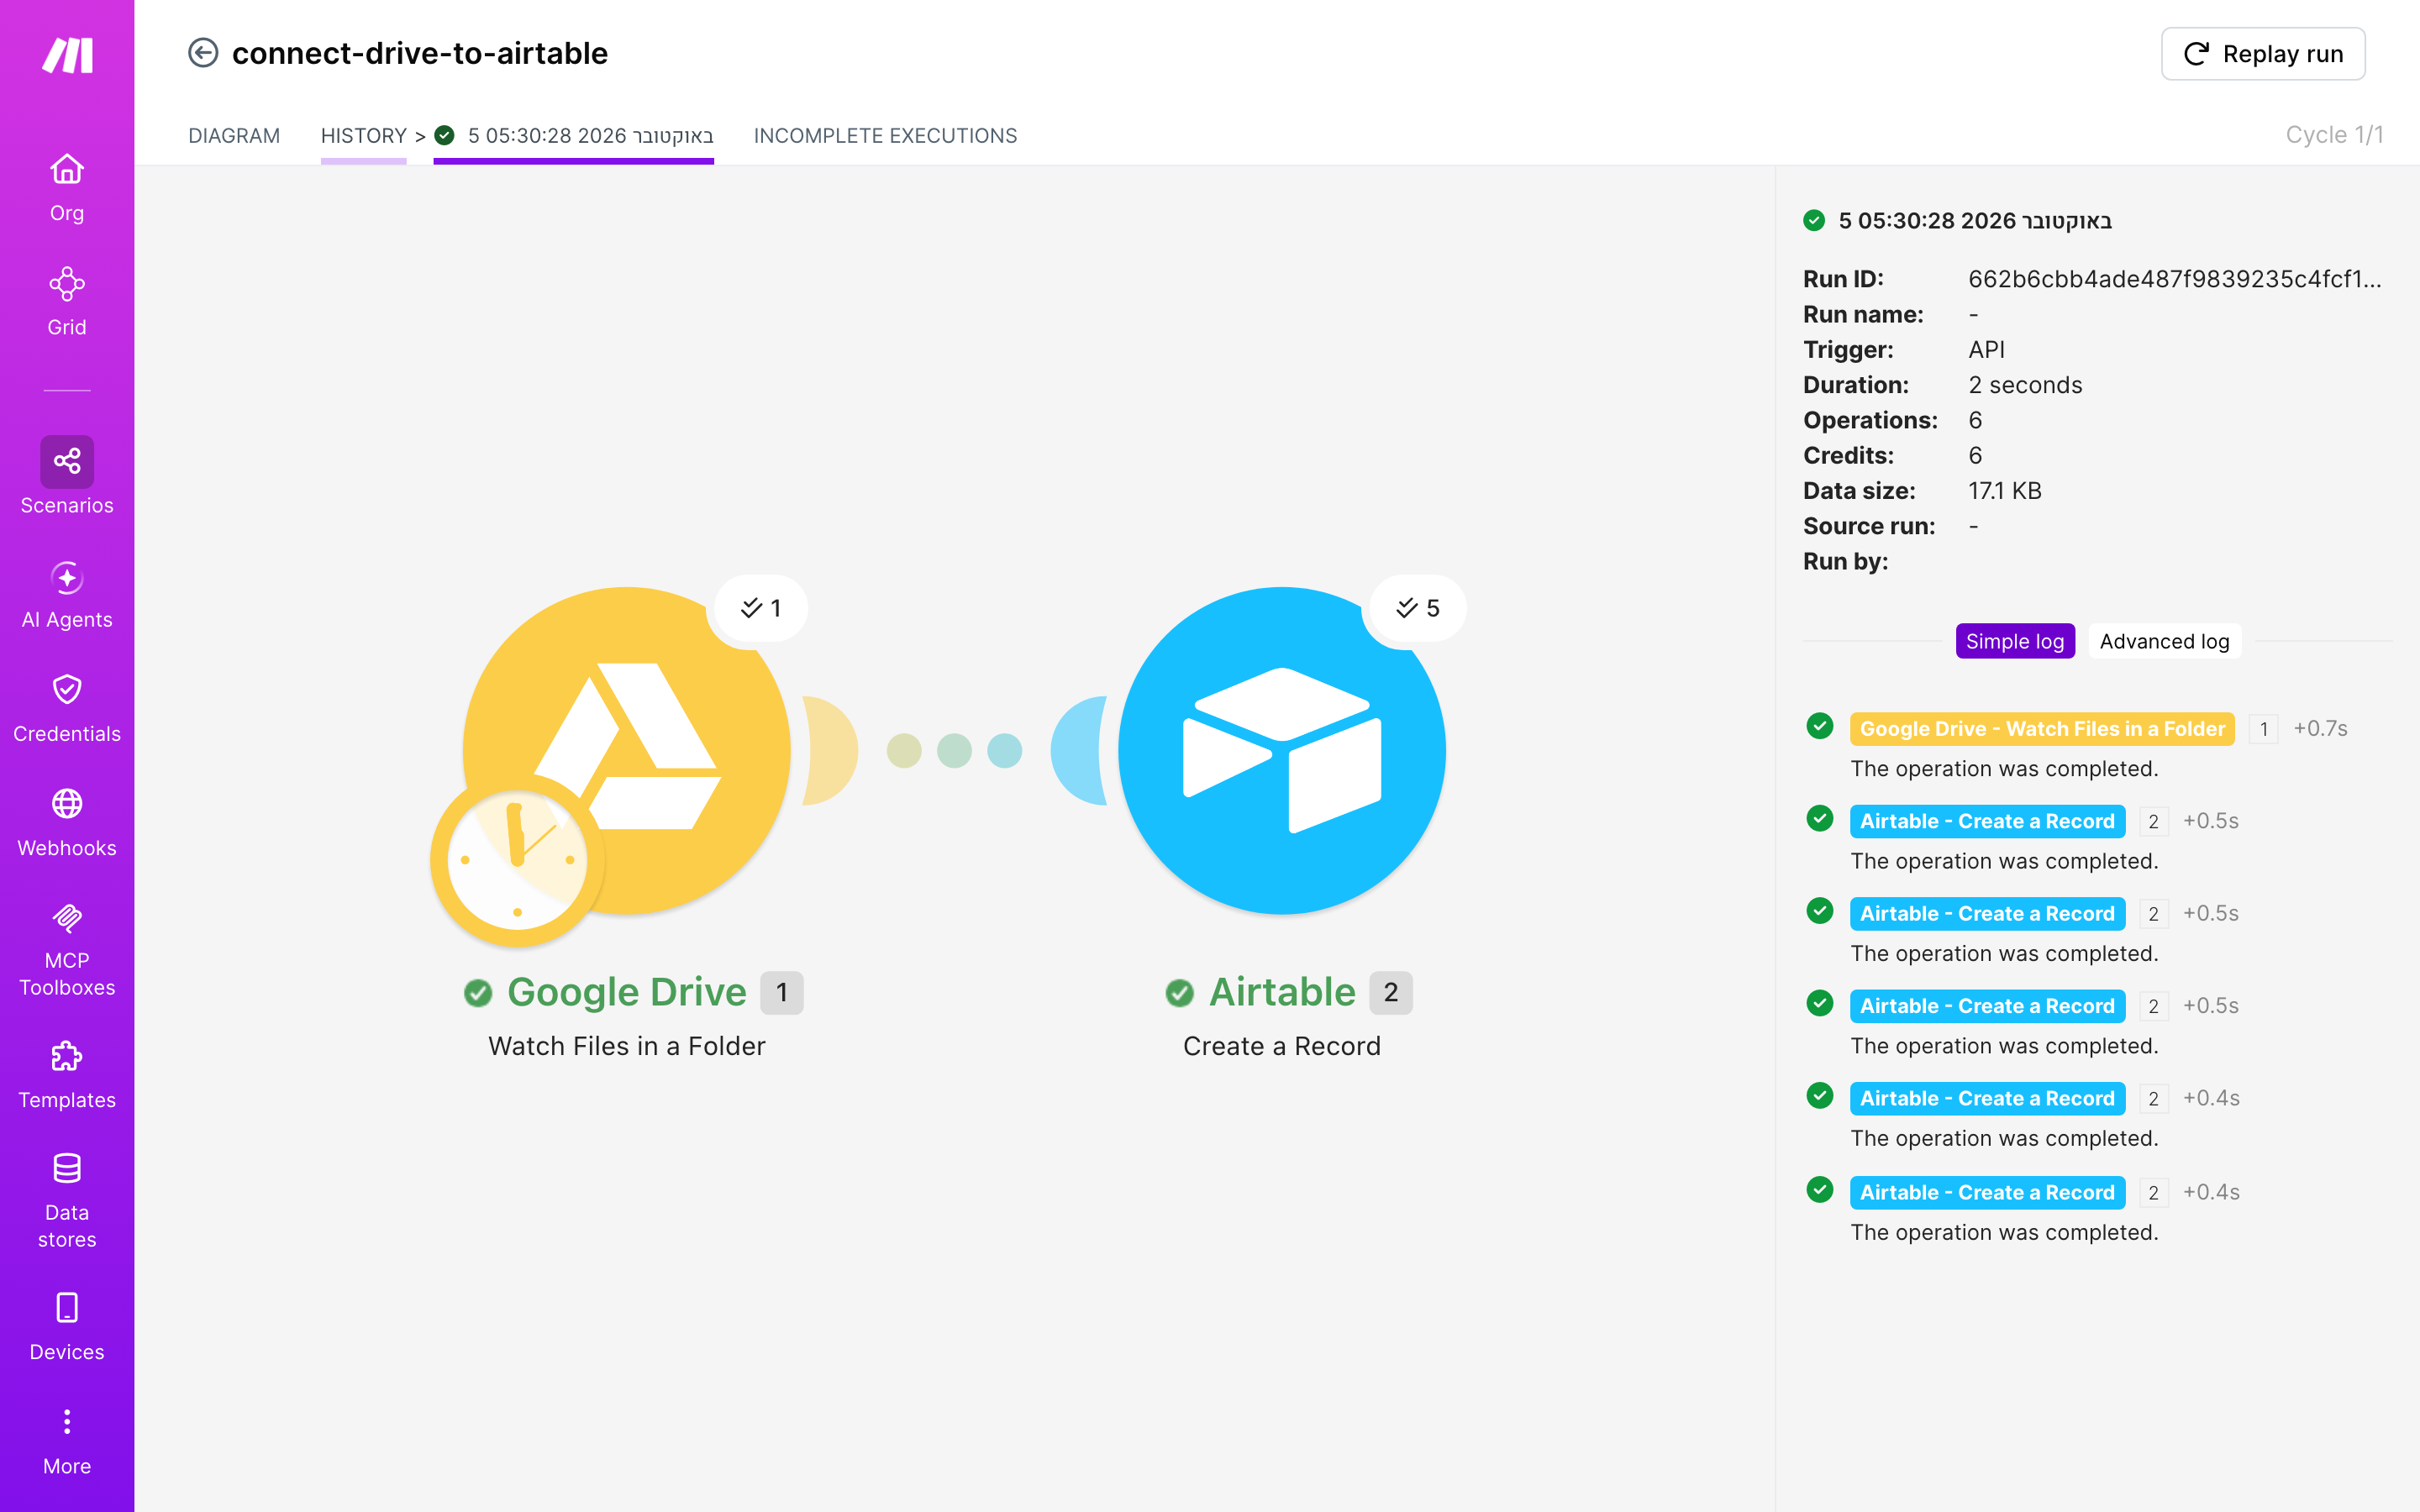This screenshot has width=2420, height=1512.
Task: Click the Airtable module name label
Action: tap(1282, 992)
